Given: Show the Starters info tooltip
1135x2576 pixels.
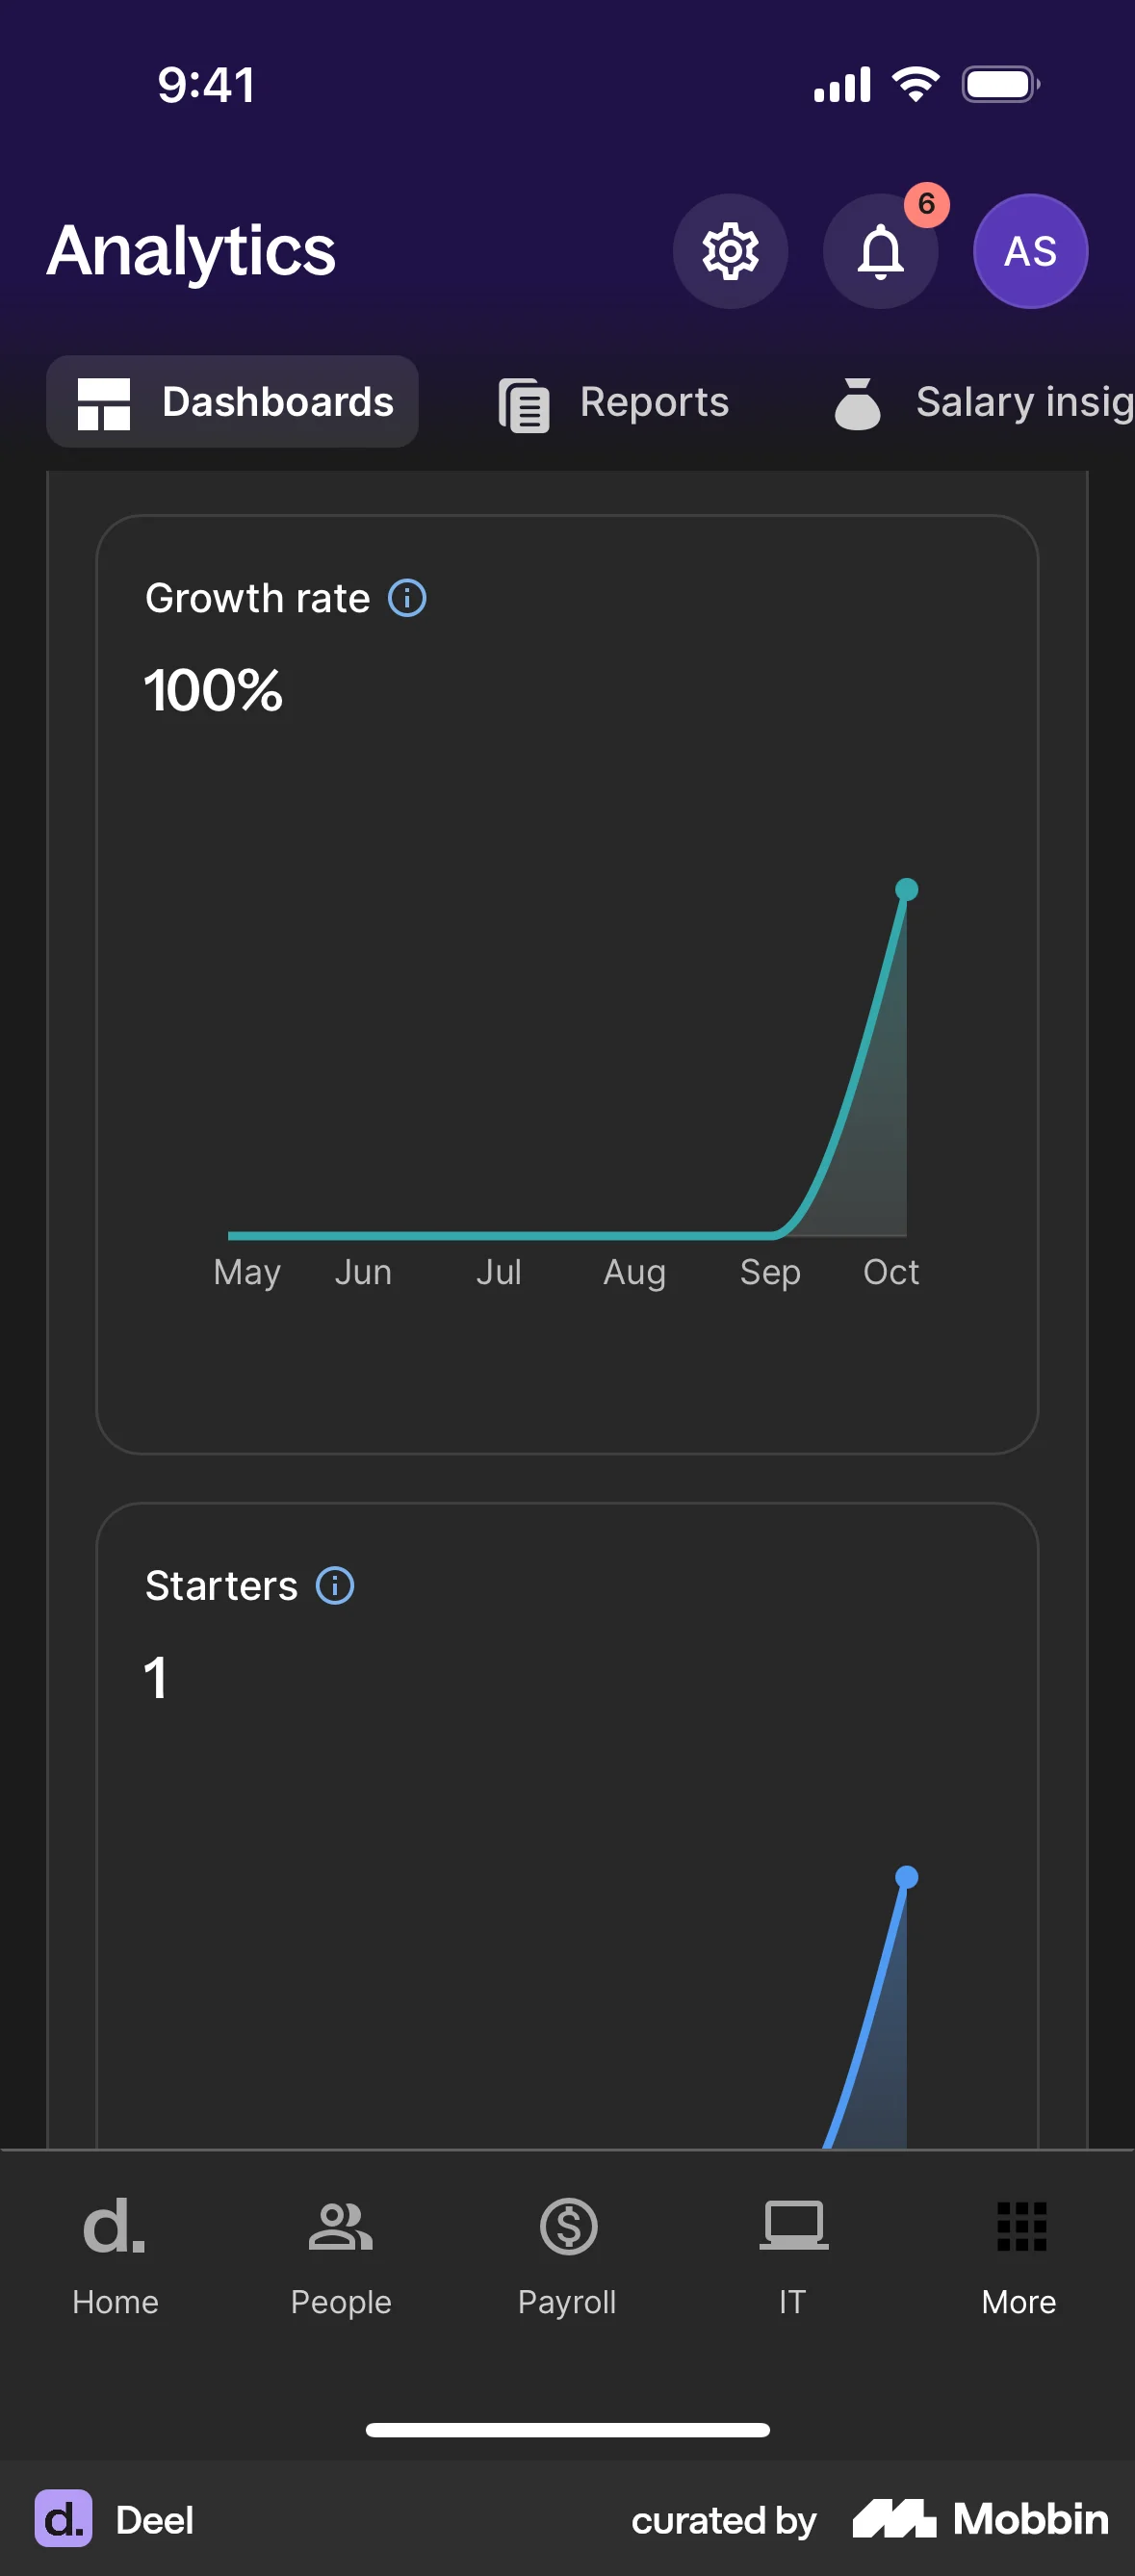Looking at the screenshot, I should point(335,1585).
